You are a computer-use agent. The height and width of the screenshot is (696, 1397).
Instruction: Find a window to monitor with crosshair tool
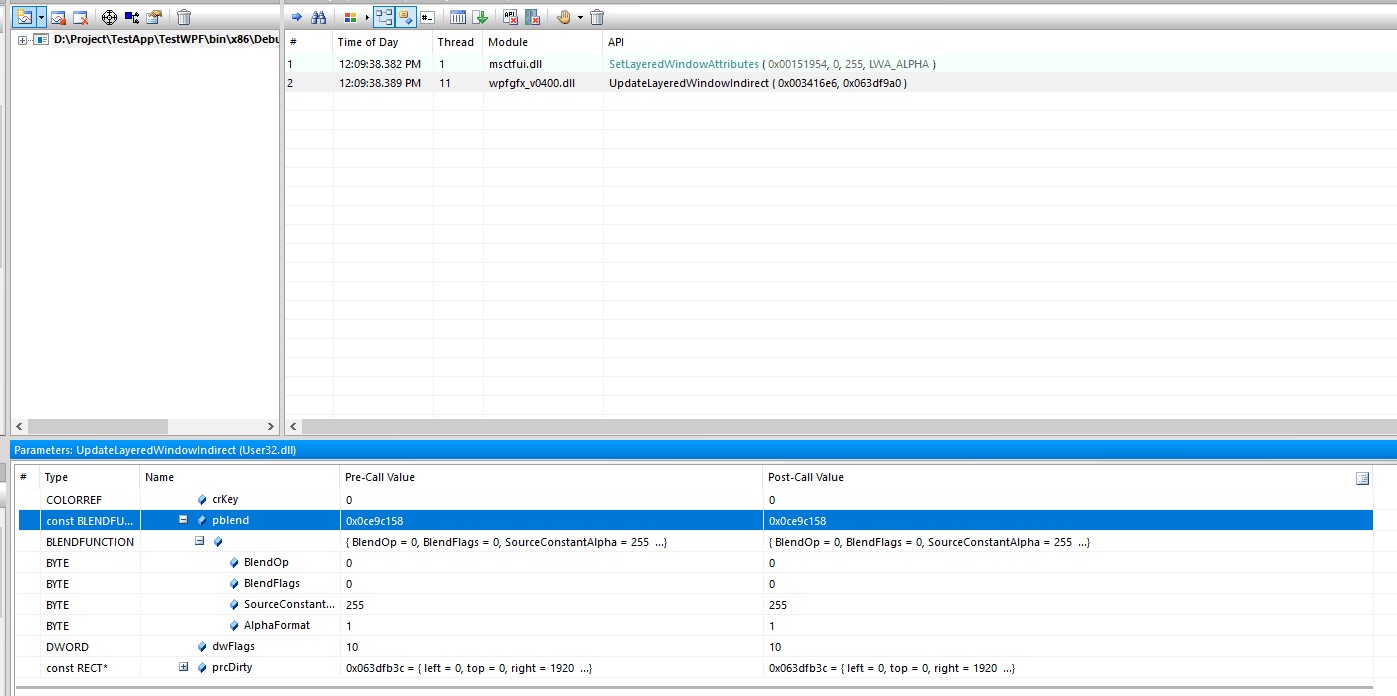tap(110, 17)
